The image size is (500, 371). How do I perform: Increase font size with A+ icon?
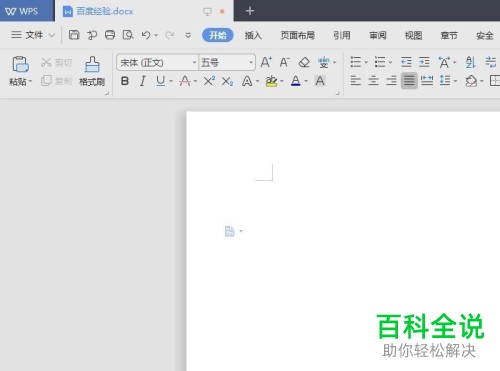pos(266,62)
